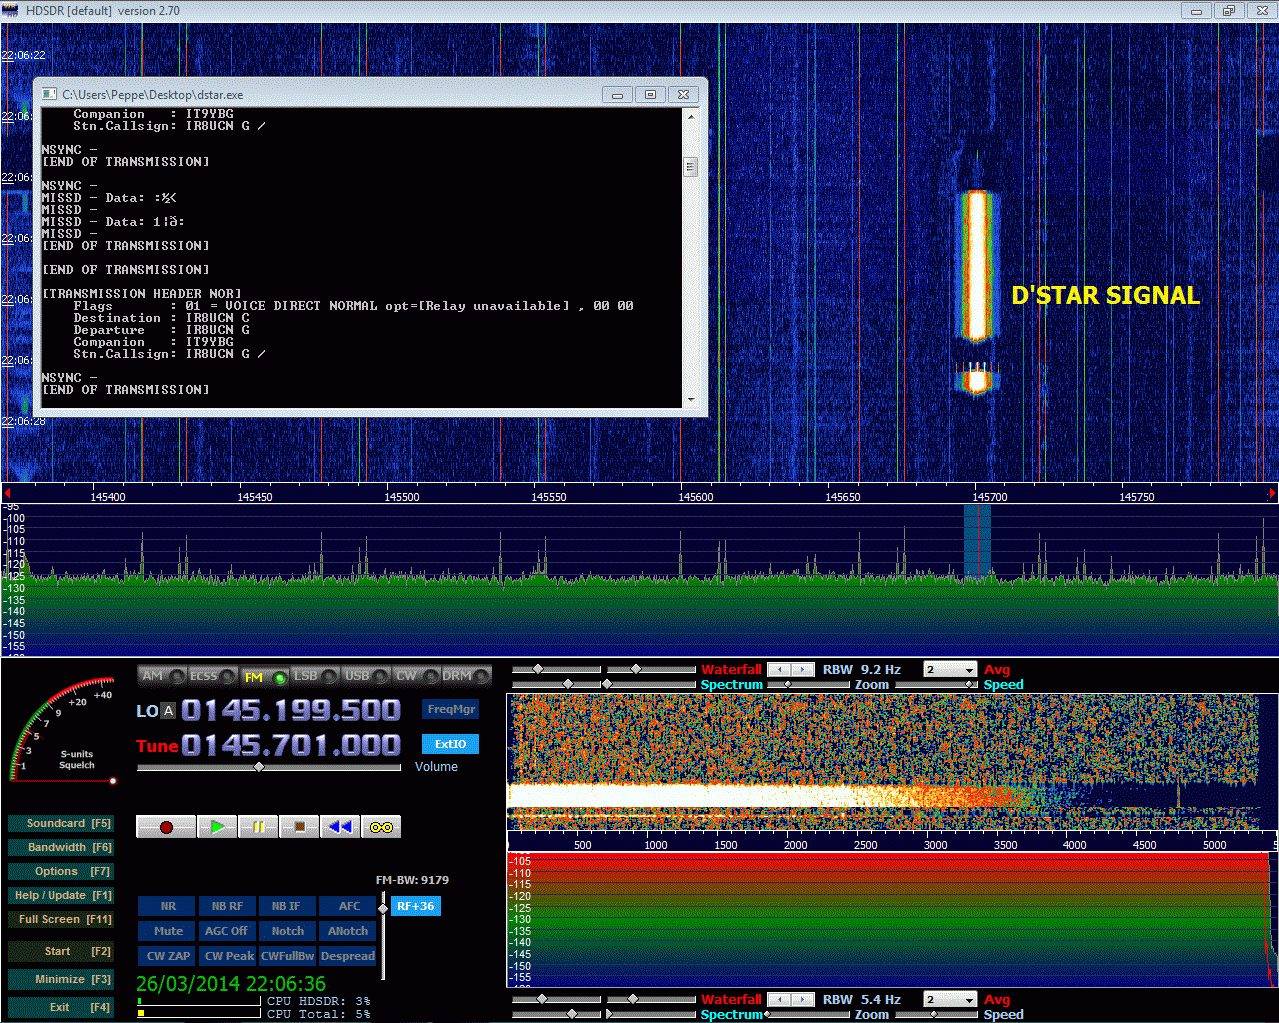This screenshot has height=1023, width=1279.
Task: Toggle AGC Off
Action: pos(227,931)
